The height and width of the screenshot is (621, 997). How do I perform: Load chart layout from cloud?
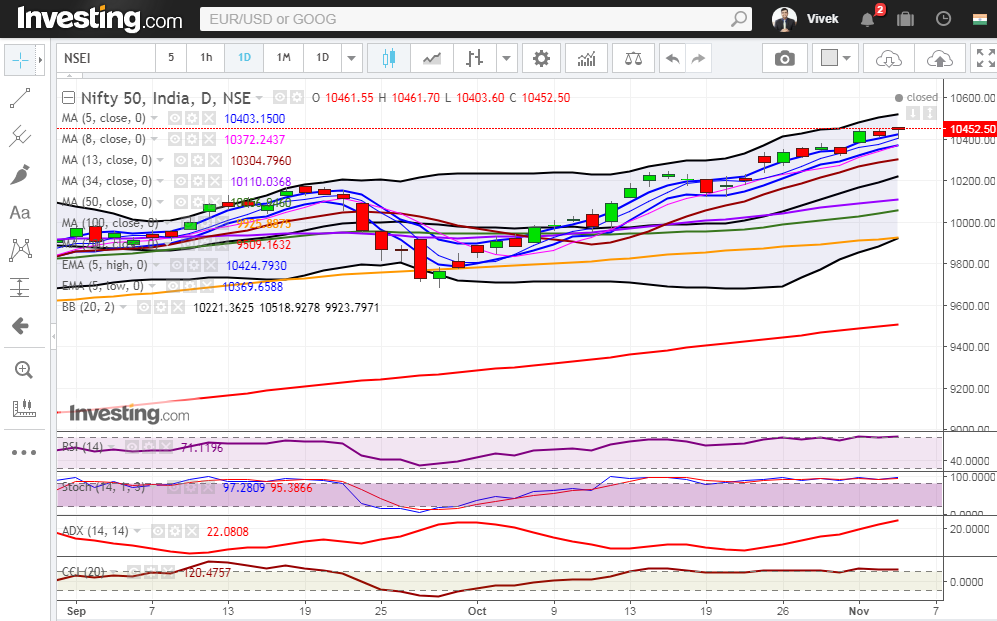tap(888, 58)
